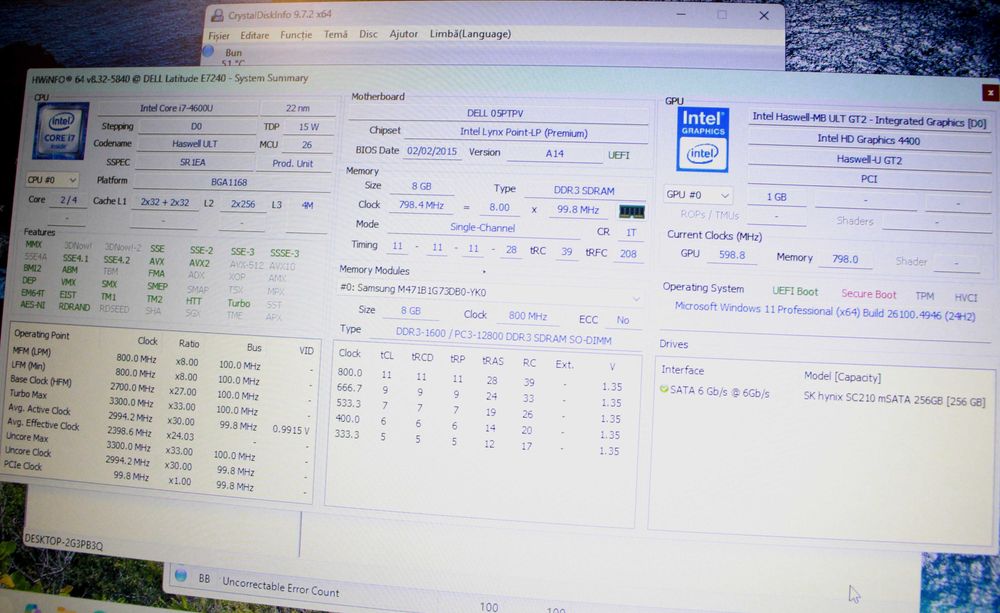Click the tRFC value 208
This screenshot has width=1000, height=613.
[x=628, y=253]
